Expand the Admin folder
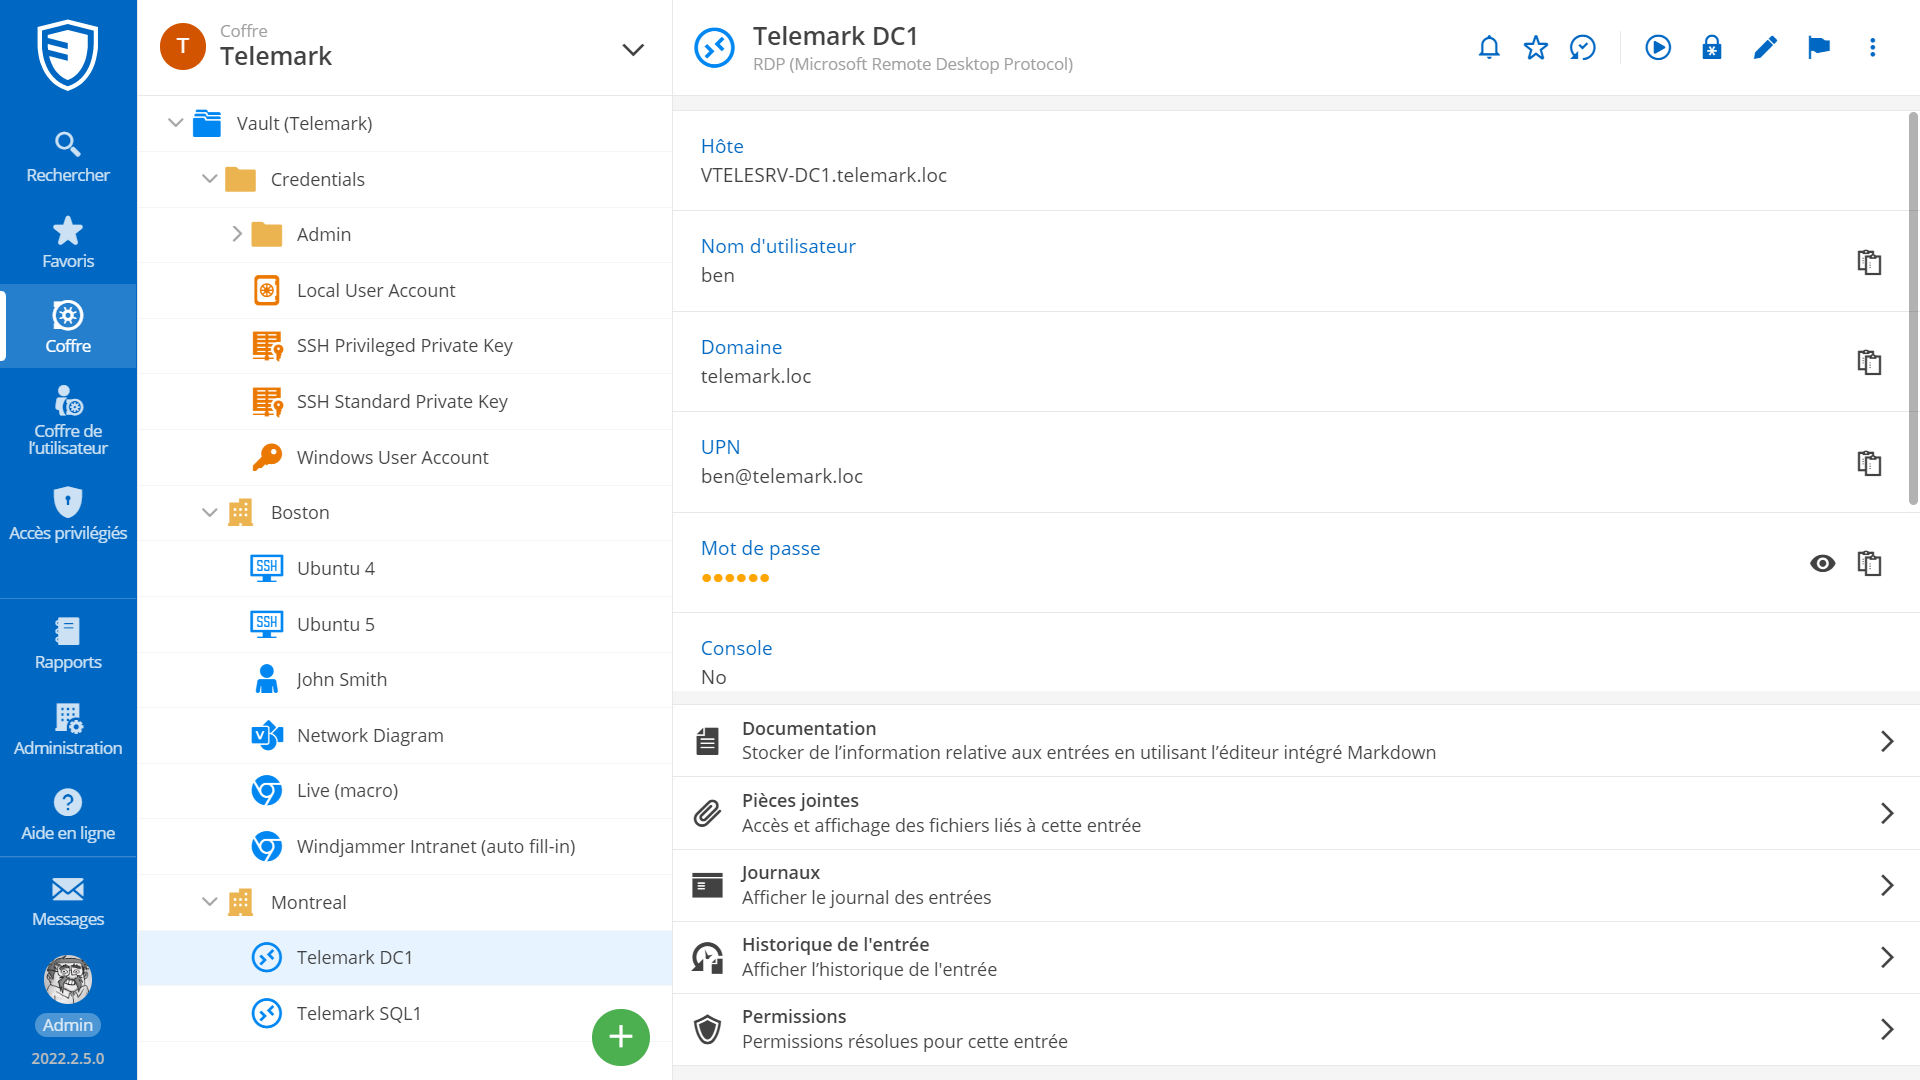The width and height of the screenshot is (1920, 1080). (237, 234)
